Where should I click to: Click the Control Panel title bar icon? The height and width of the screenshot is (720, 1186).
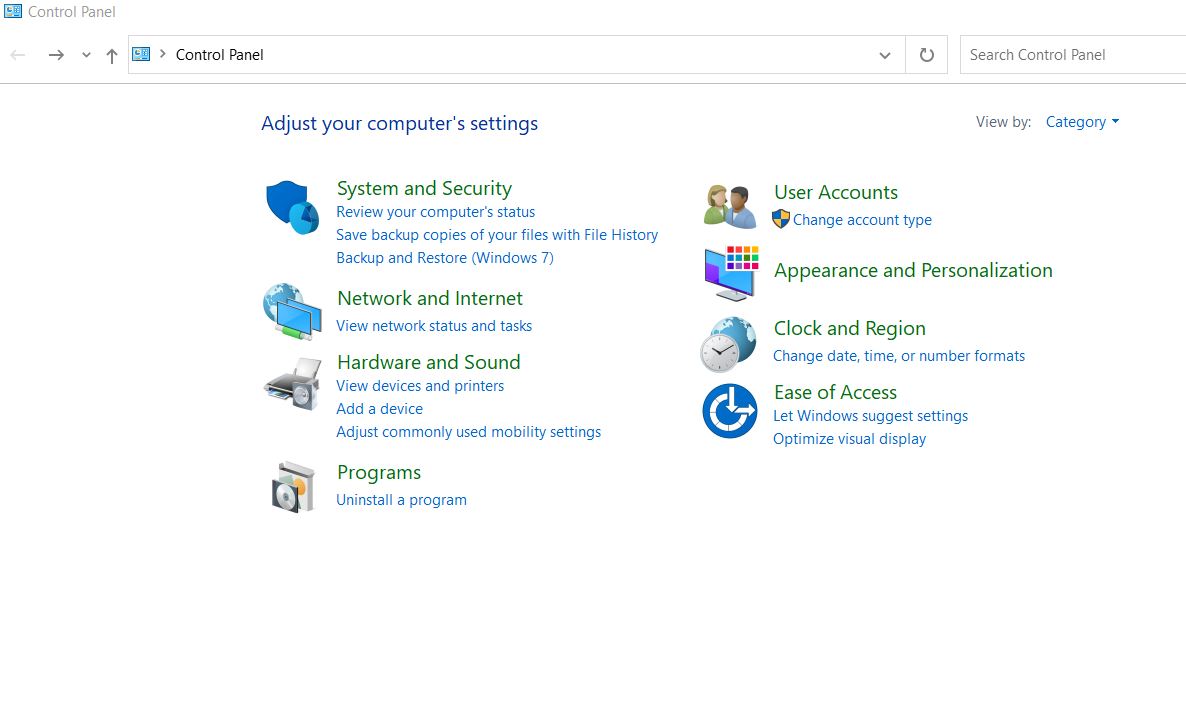coord(13,11)
